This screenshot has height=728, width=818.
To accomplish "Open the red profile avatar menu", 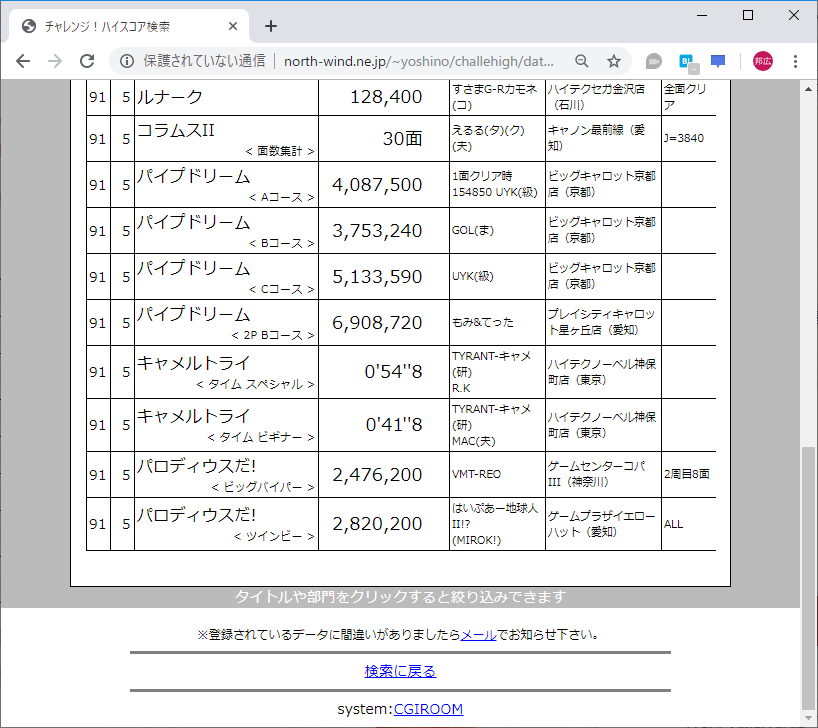I will (763, 61).
